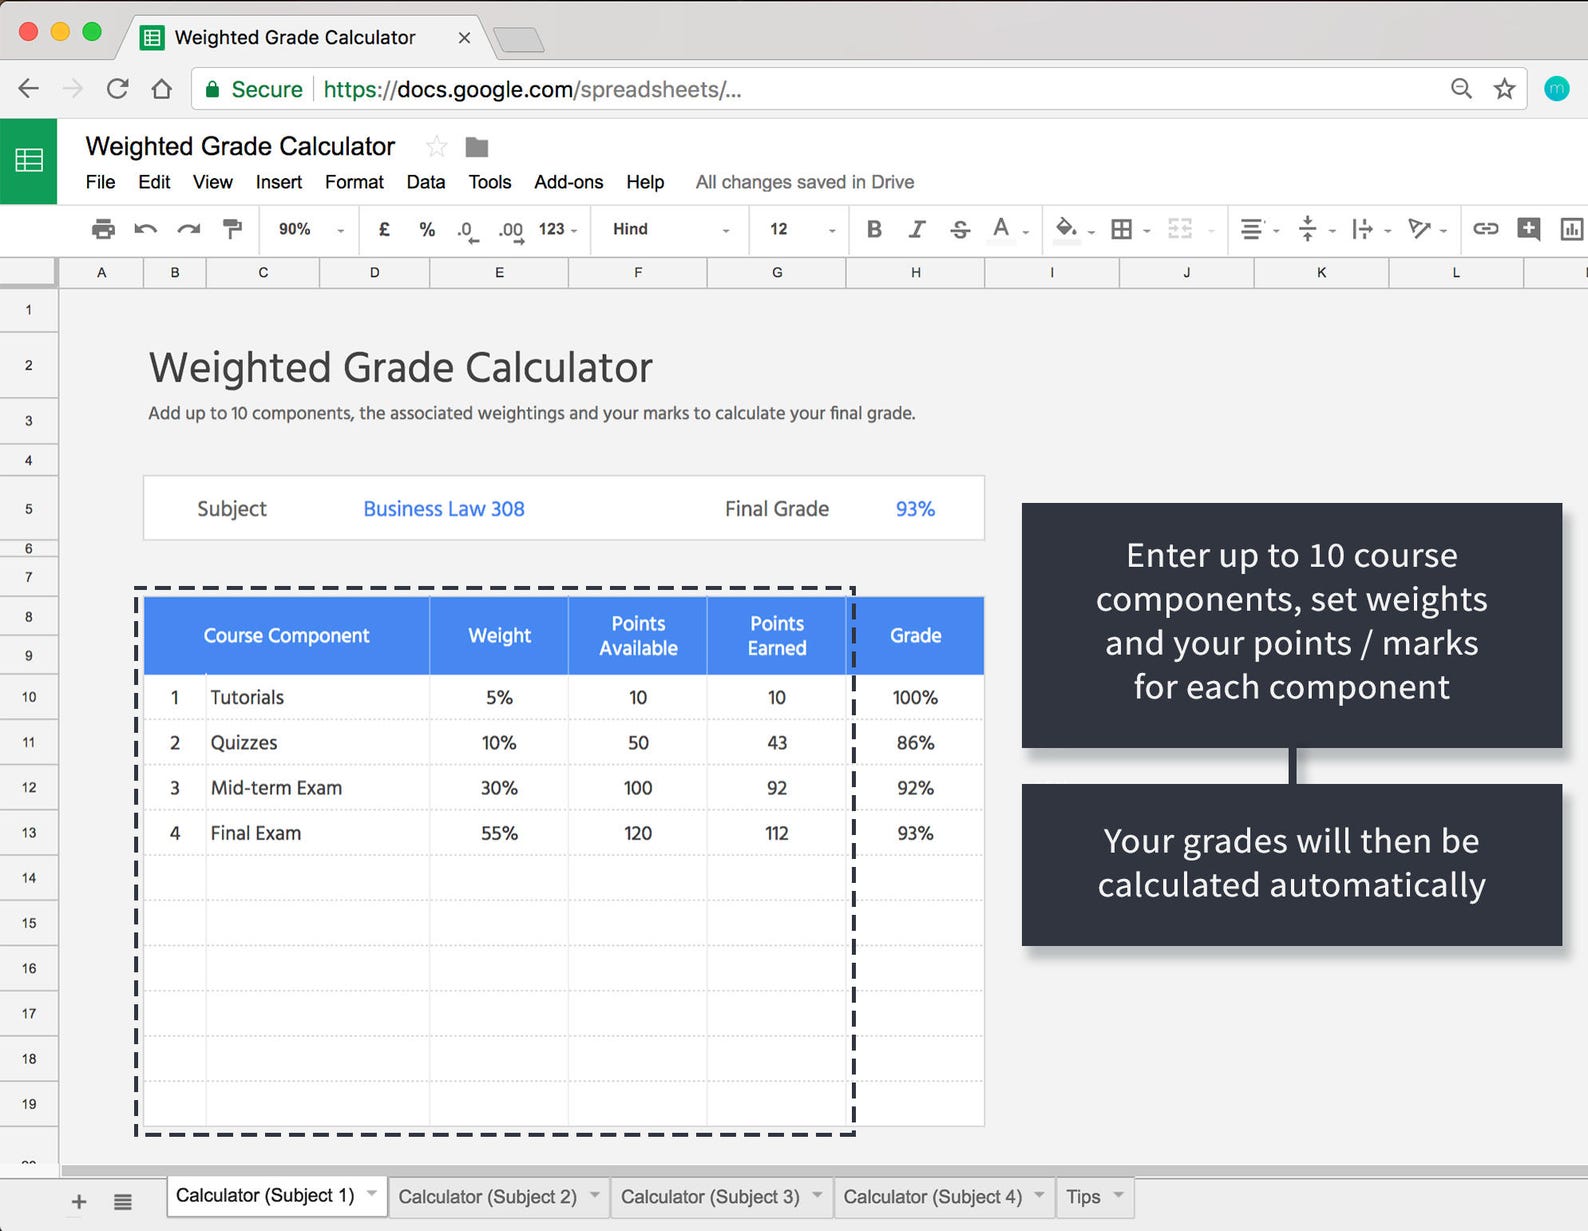Click the Print icon in the toolbar
Image resolution: width=1588 pixels, height=1231 pixels.
pyautogui.click(x=103, y=229)
